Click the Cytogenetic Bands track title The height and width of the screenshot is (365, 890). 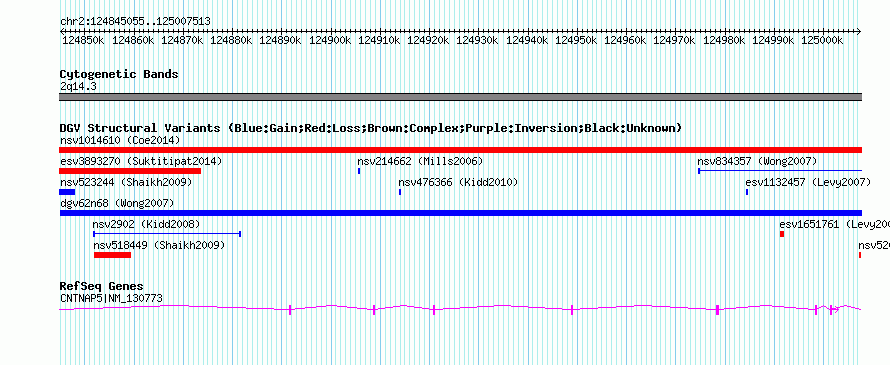click(119, 74)
